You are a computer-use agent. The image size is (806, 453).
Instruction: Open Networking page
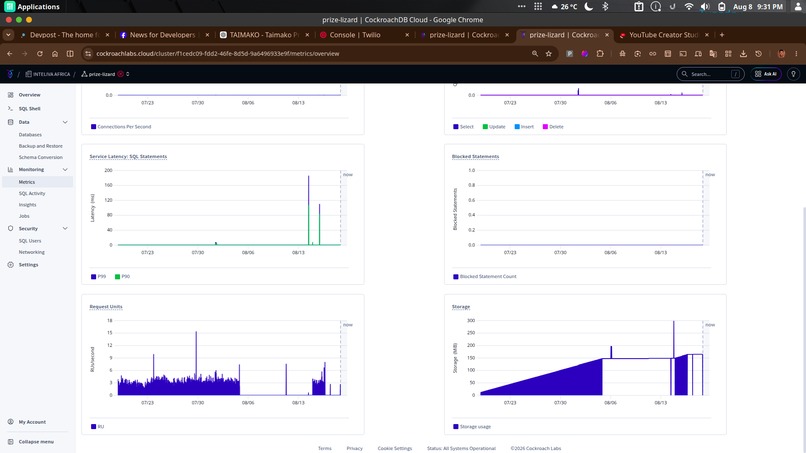[31, 252]
